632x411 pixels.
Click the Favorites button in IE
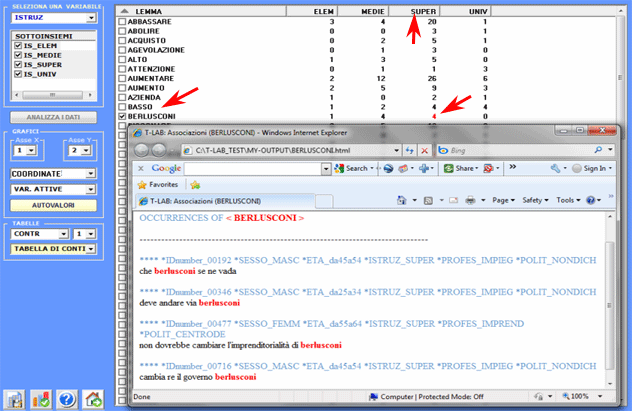158,185
